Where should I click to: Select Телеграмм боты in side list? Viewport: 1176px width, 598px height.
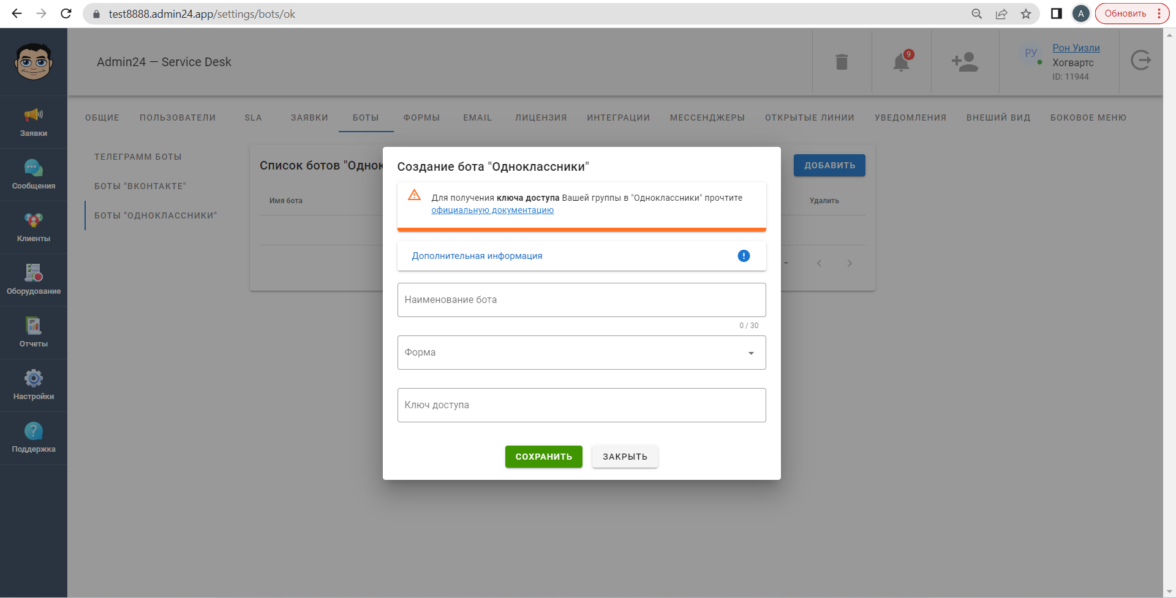point(138,158)
